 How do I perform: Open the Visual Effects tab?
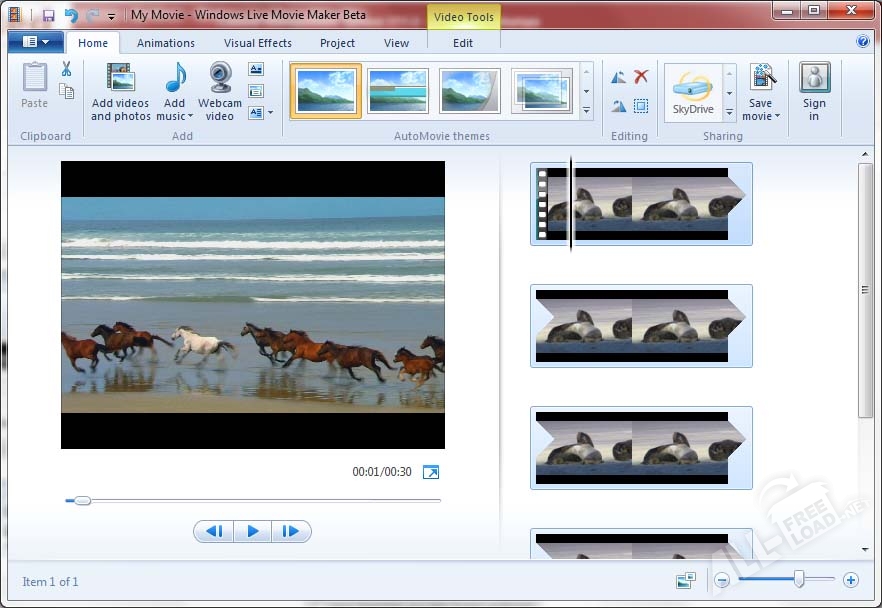coord(258,43)
